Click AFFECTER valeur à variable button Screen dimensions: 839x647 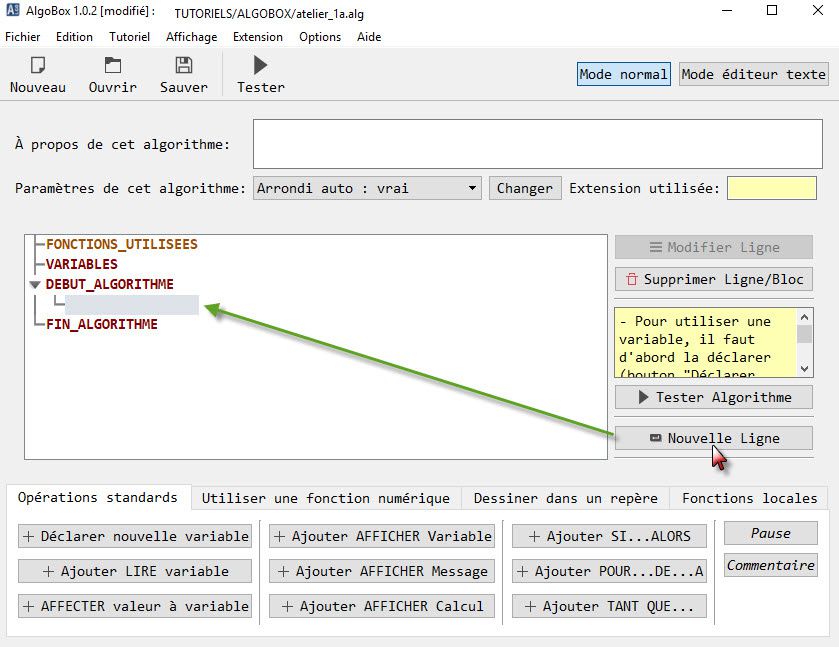(135, 606)
